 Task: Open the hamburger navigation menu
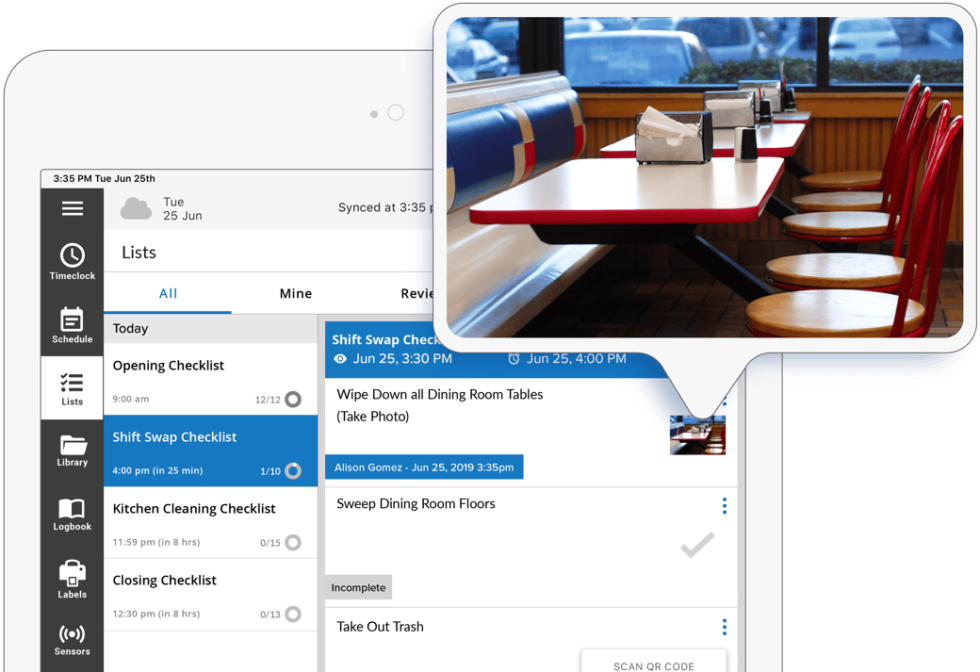pyautogui.click(x=71, y=207)
